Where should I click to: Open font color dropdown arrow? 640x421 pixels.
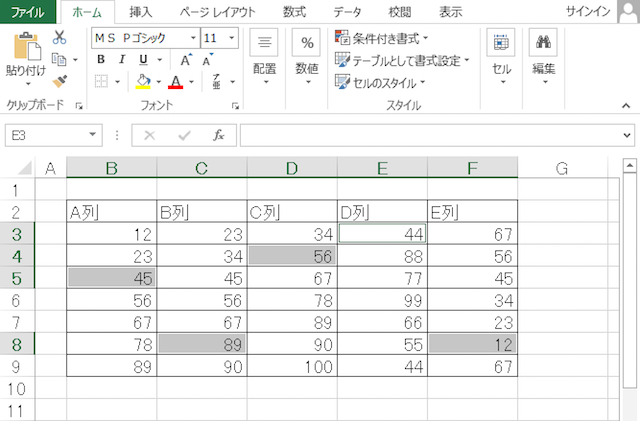coord(191,82)
